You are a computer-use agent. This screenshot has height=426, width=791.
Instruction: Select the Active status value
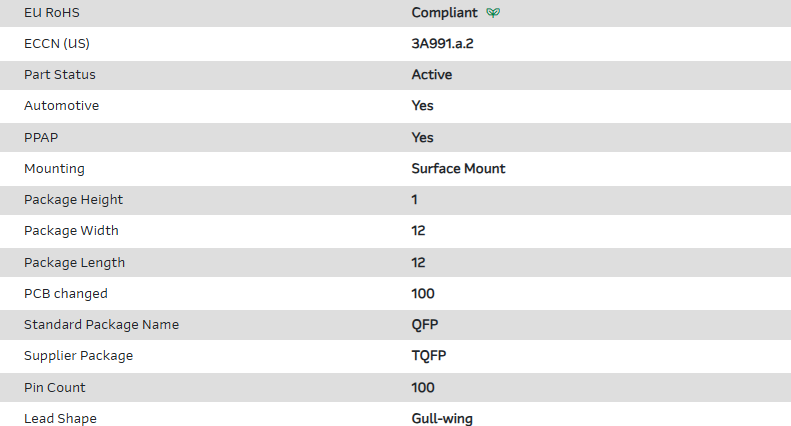432,75
